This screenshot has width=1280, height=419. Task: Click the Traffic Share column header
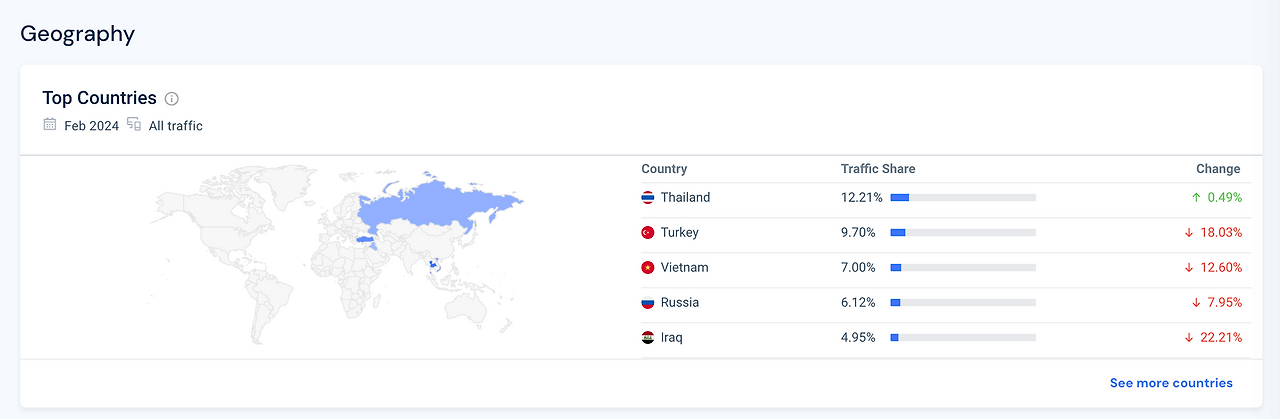(x=878, y=169)
